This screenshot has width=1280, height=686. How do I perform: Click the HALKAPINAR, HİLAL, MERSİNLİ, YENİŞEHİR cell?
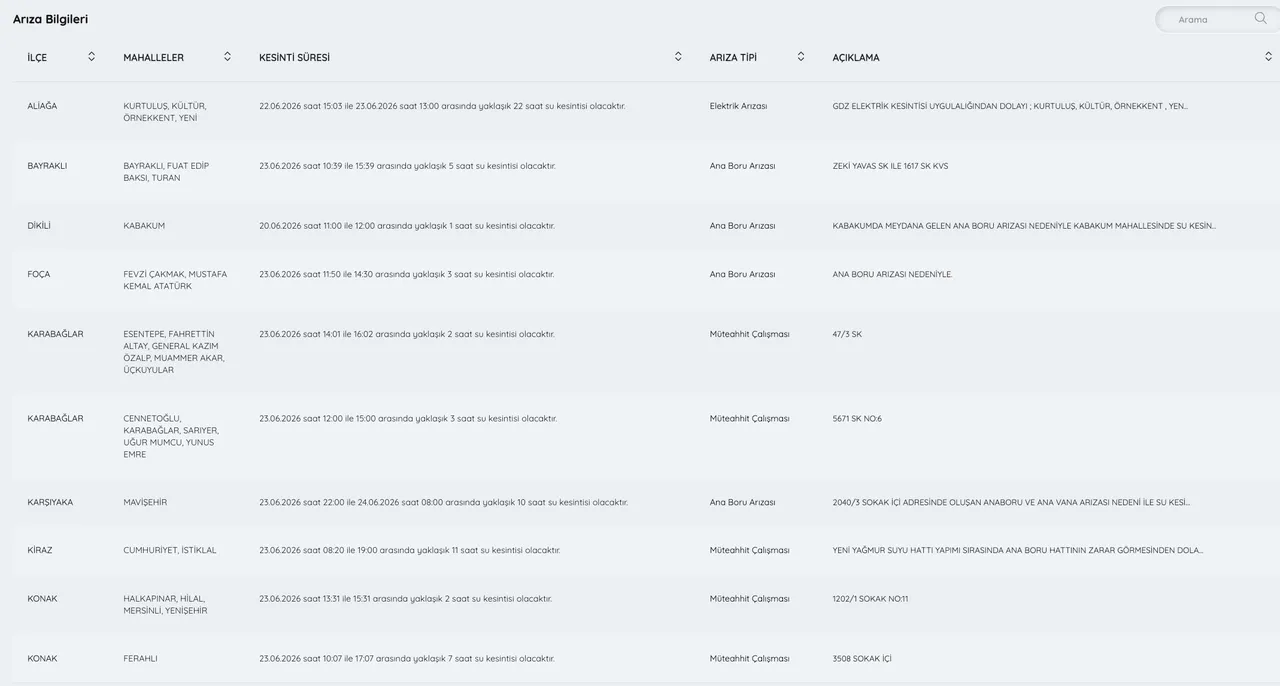[x=165, y=604]
